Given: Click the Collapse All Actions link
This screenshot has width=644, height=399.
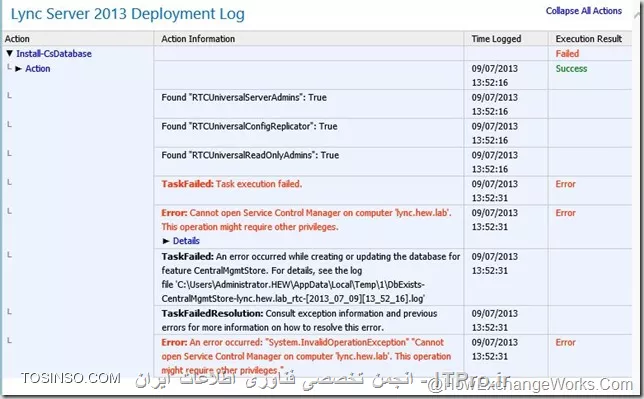Looking at the screenshot, I should [584, 11].
